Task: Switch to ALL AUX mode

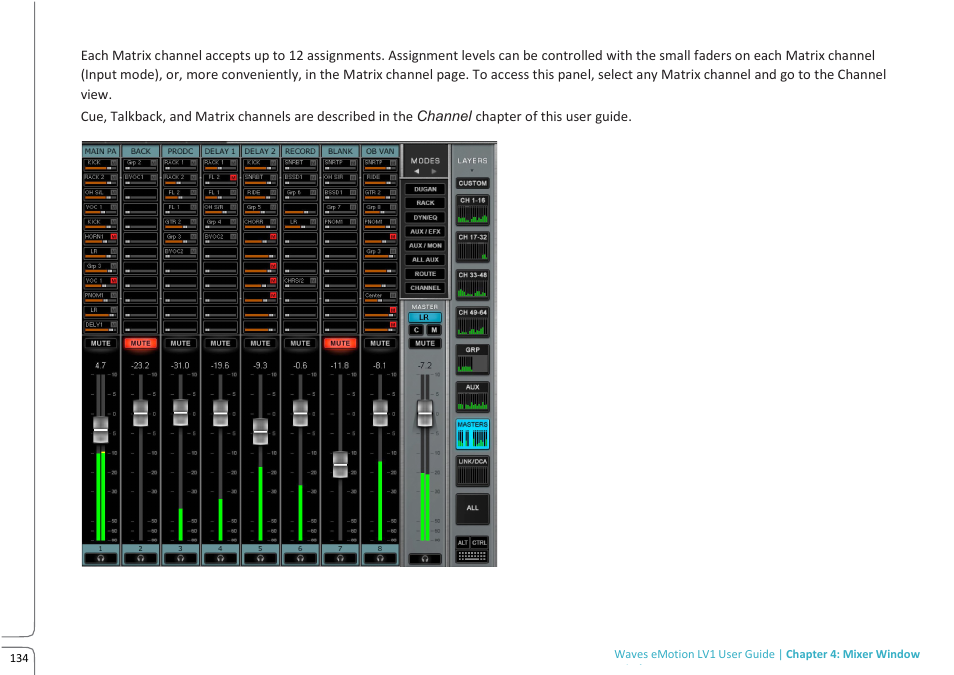Action: 425,259
